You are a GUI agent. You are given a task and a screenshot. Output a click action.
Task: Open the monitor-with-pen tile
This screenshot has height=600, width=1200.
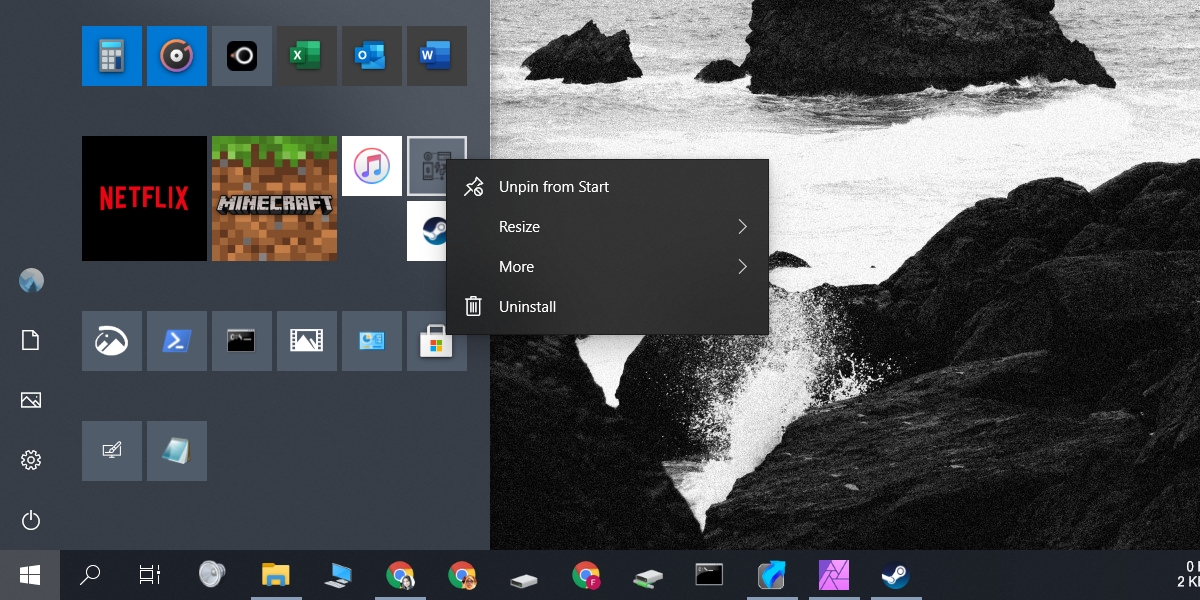(112, 451)
